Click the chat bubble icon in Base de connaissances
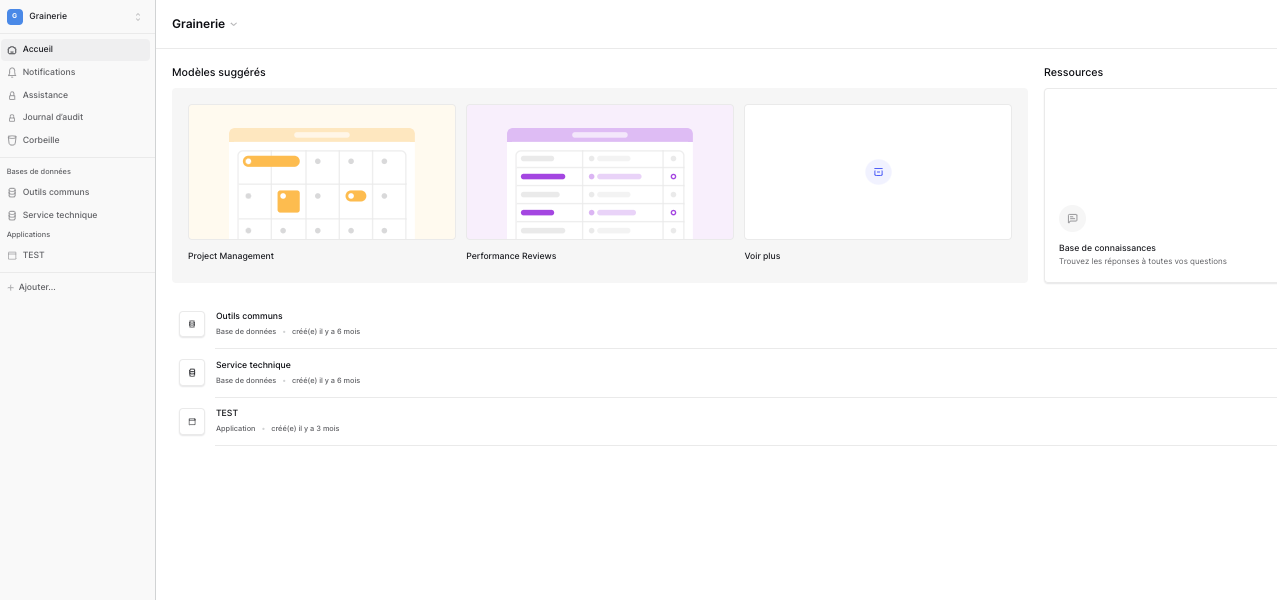The height and width of the screenshot is (600, 1277). click(x=1072, y=218)
